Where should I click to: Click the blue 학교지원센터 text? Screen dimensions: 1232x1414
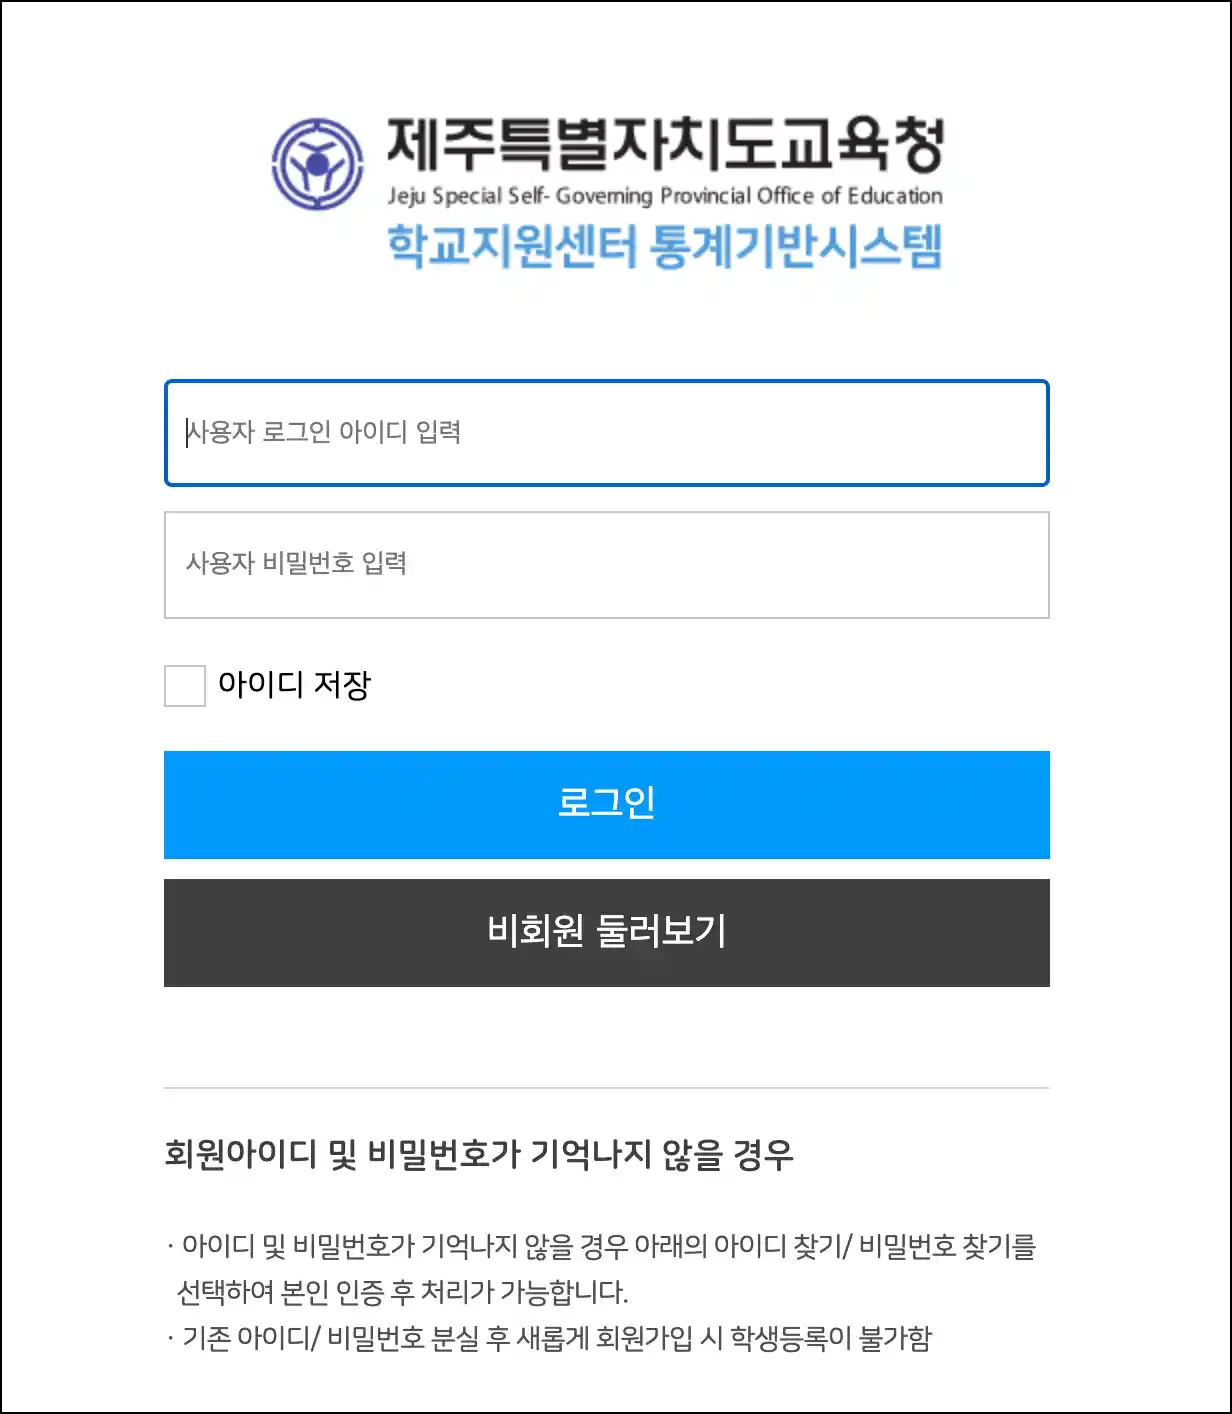coord(511,246)
